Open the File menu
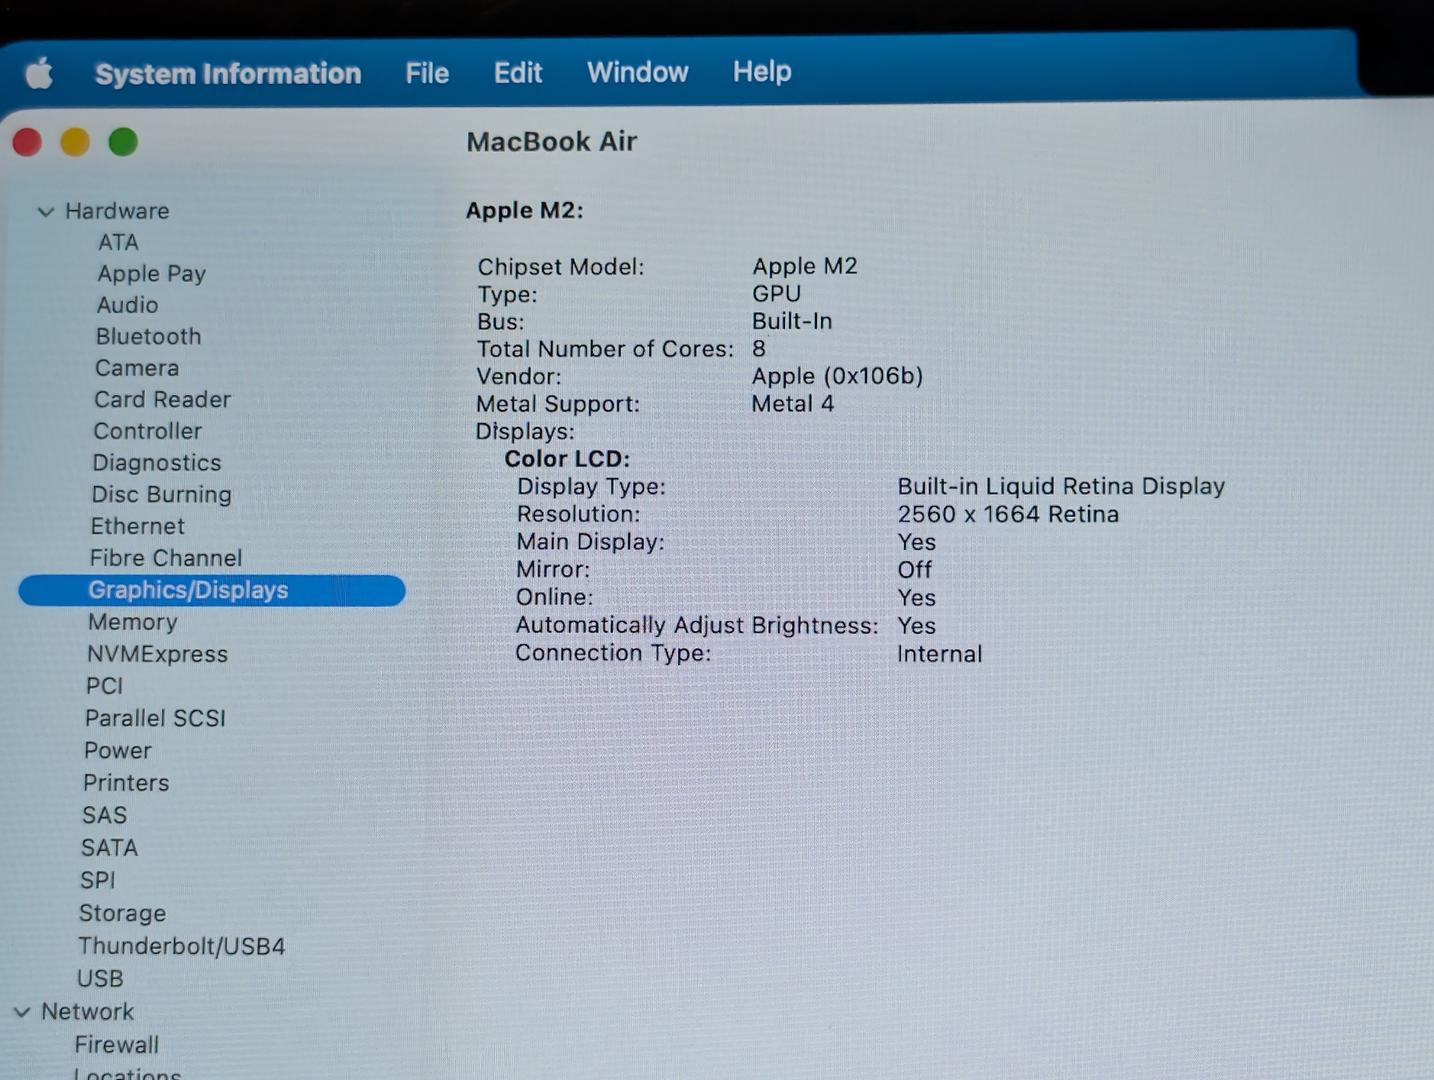 pyautogui.click(x=427, y=73)
